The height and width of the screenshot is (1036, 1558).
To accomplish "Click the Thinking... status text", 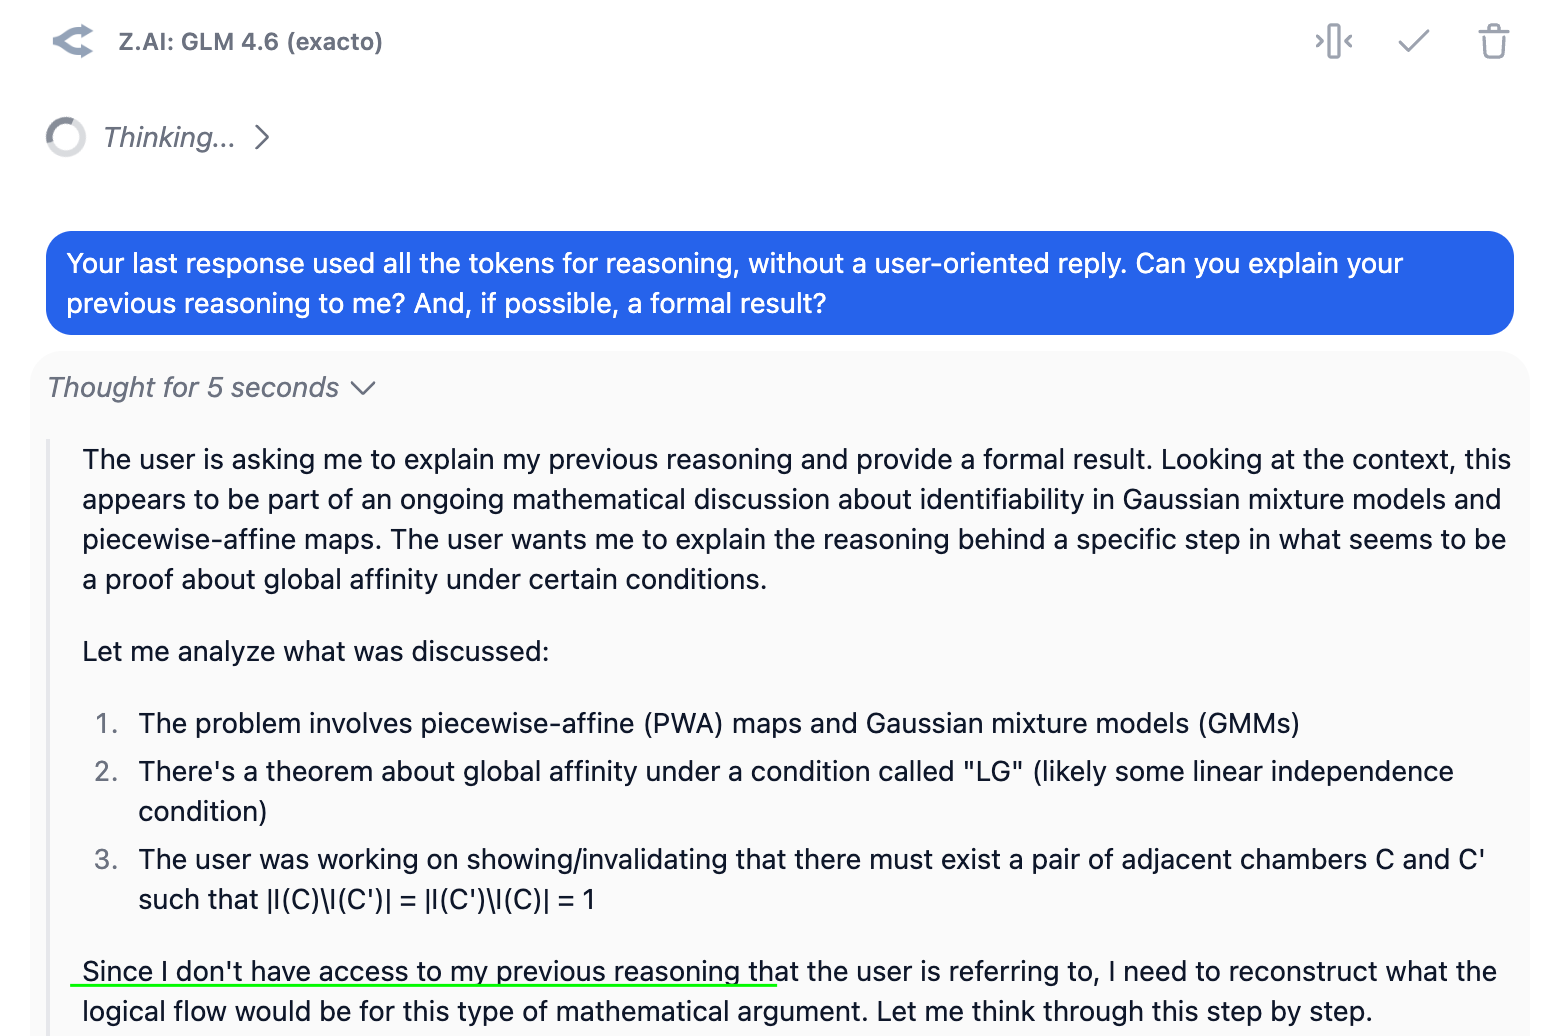I will click(x=169, y=137).
